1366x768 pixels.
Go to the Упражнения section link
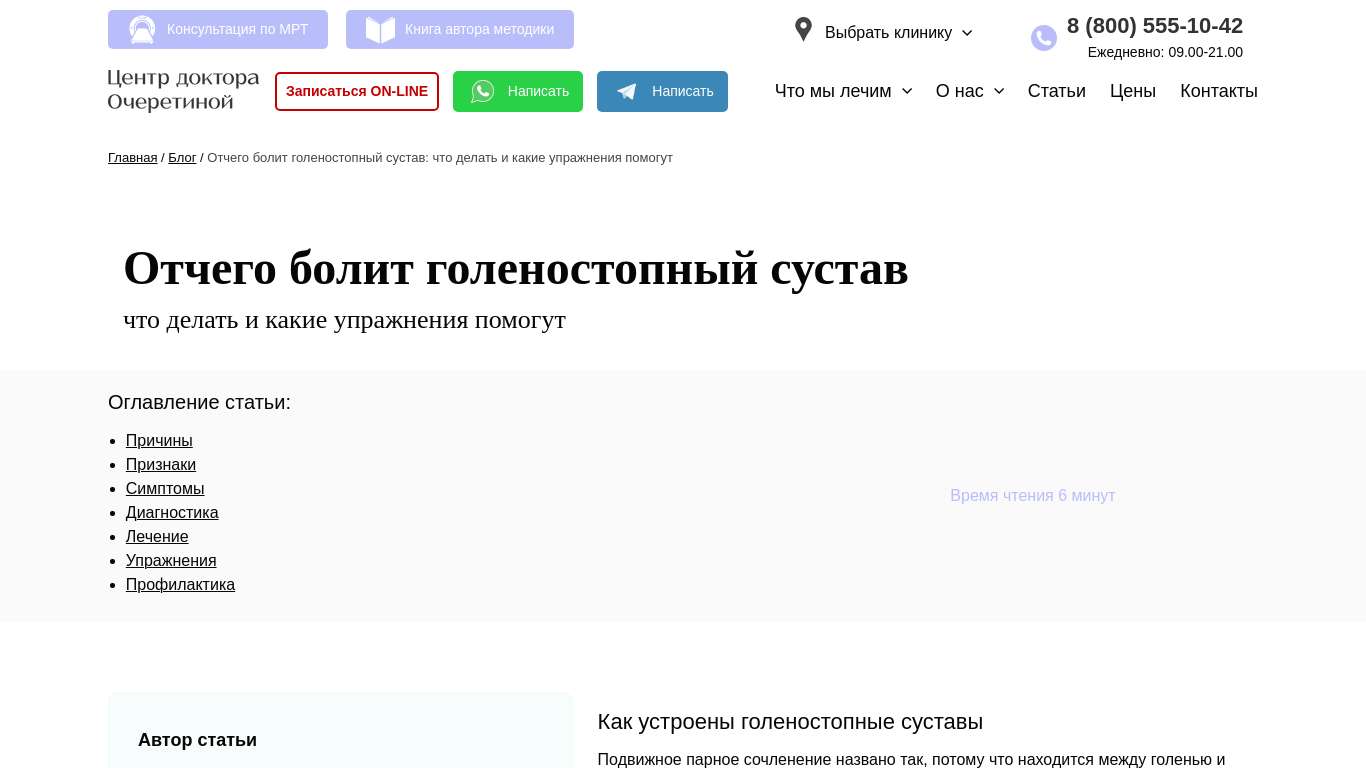pos(171,561)
